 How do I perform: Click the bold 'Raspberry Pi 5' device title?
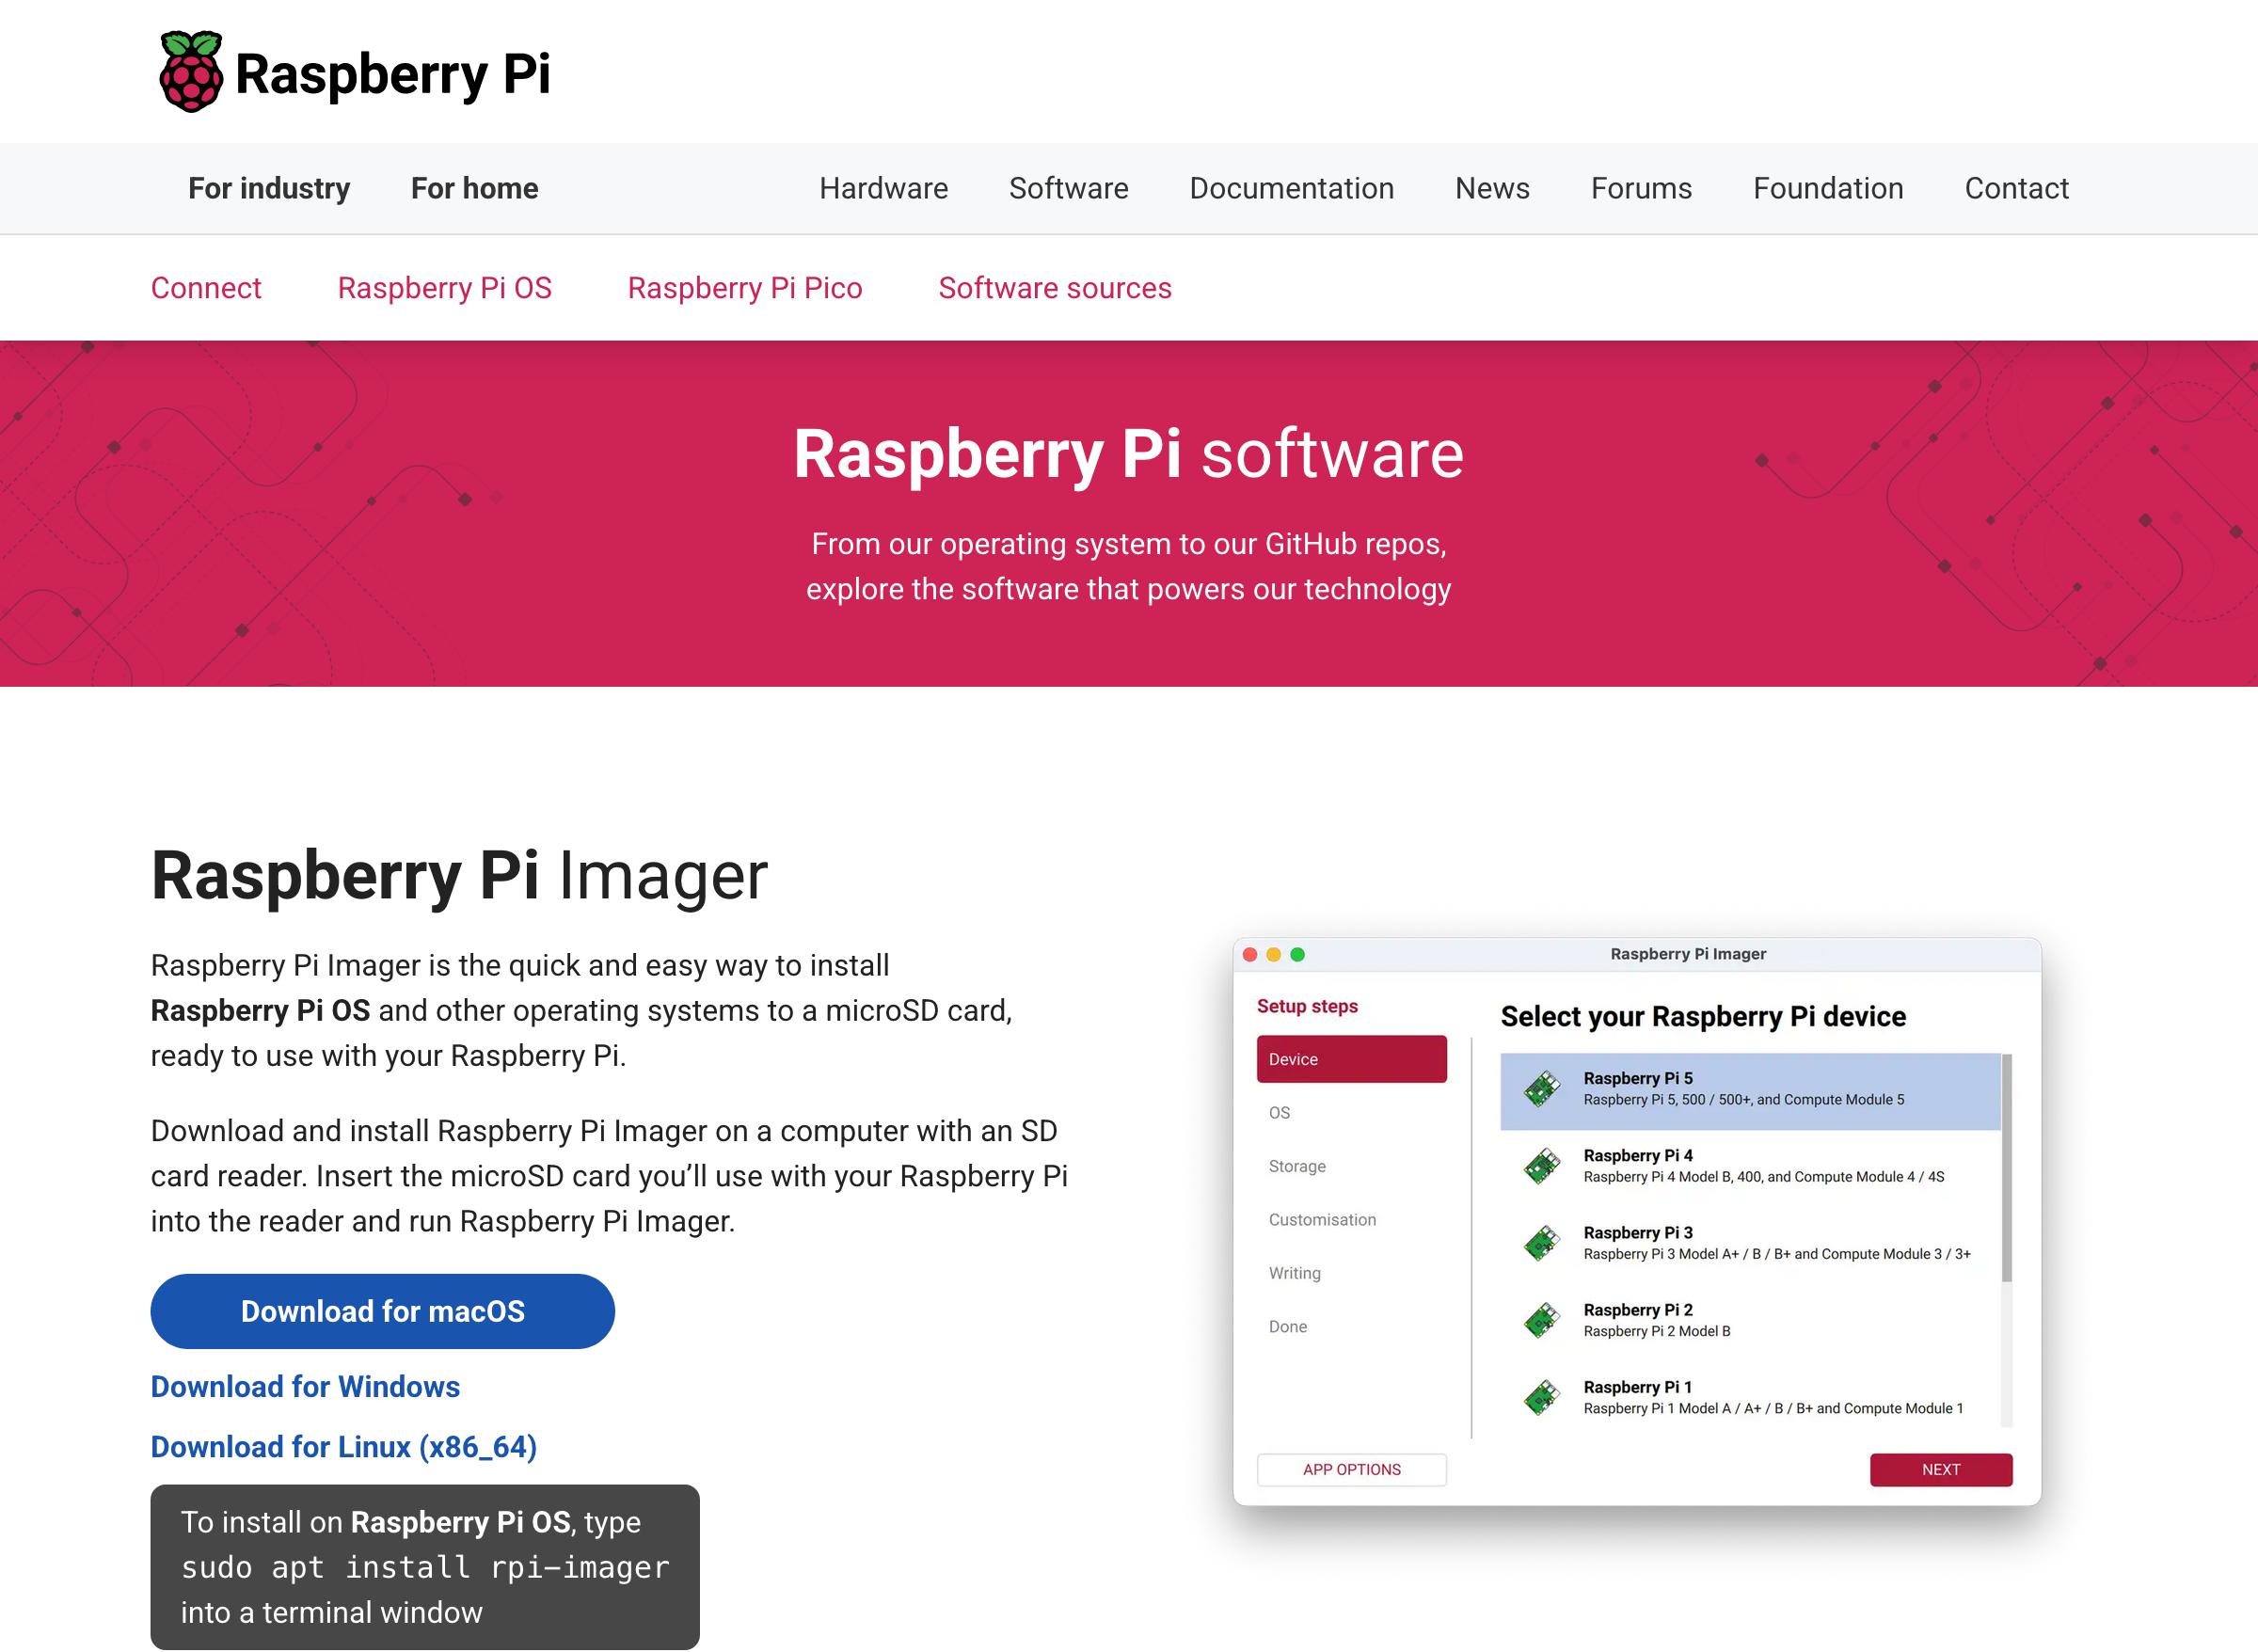click(x=1638, y=1078)
